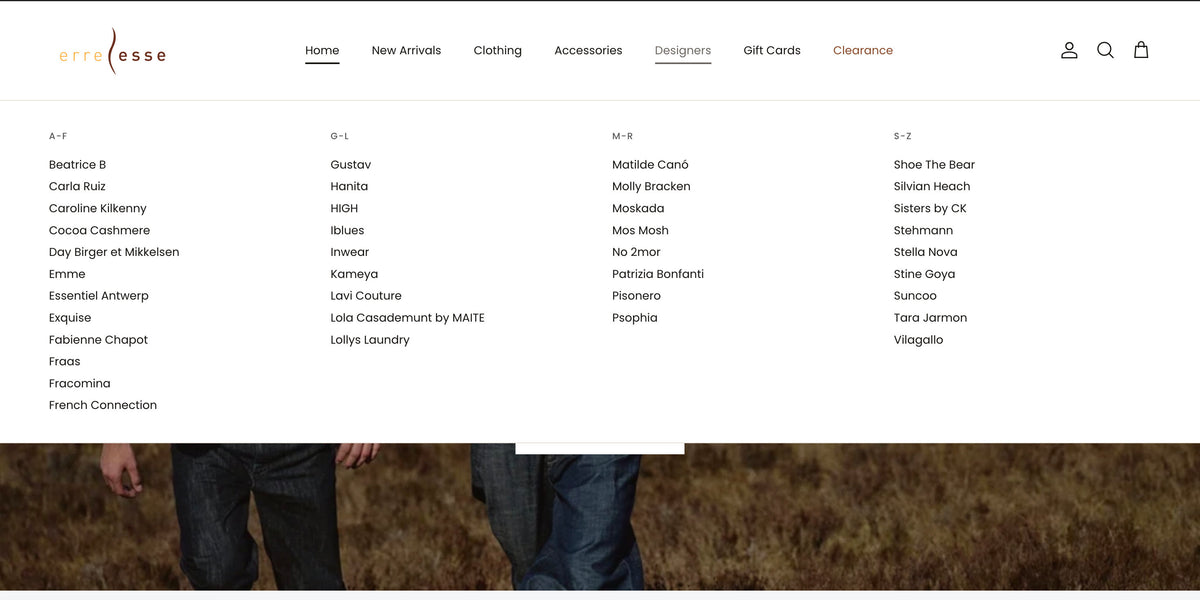View the Moskada collection
Image resolution: width=1200 pixels, height=600 pixels.
[x=638, y=208]
